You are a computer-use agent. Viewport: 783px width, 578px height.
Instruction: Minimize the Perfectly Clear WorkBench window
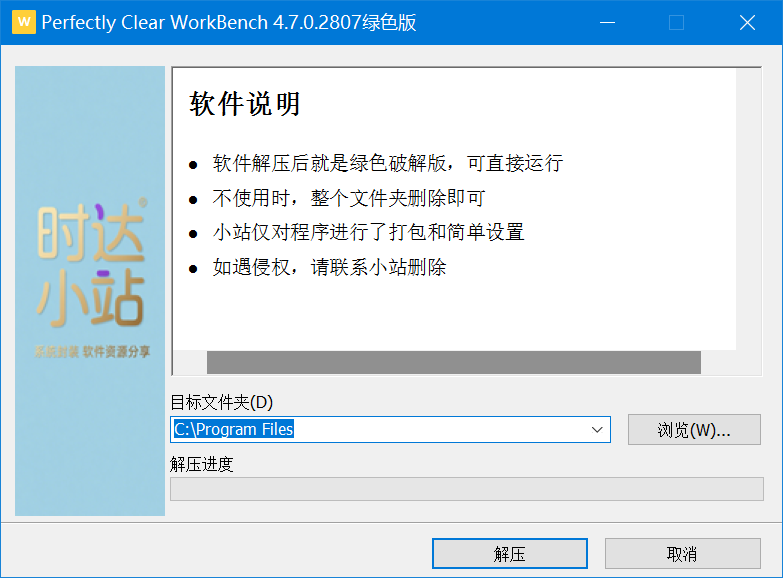coord(607,22)
